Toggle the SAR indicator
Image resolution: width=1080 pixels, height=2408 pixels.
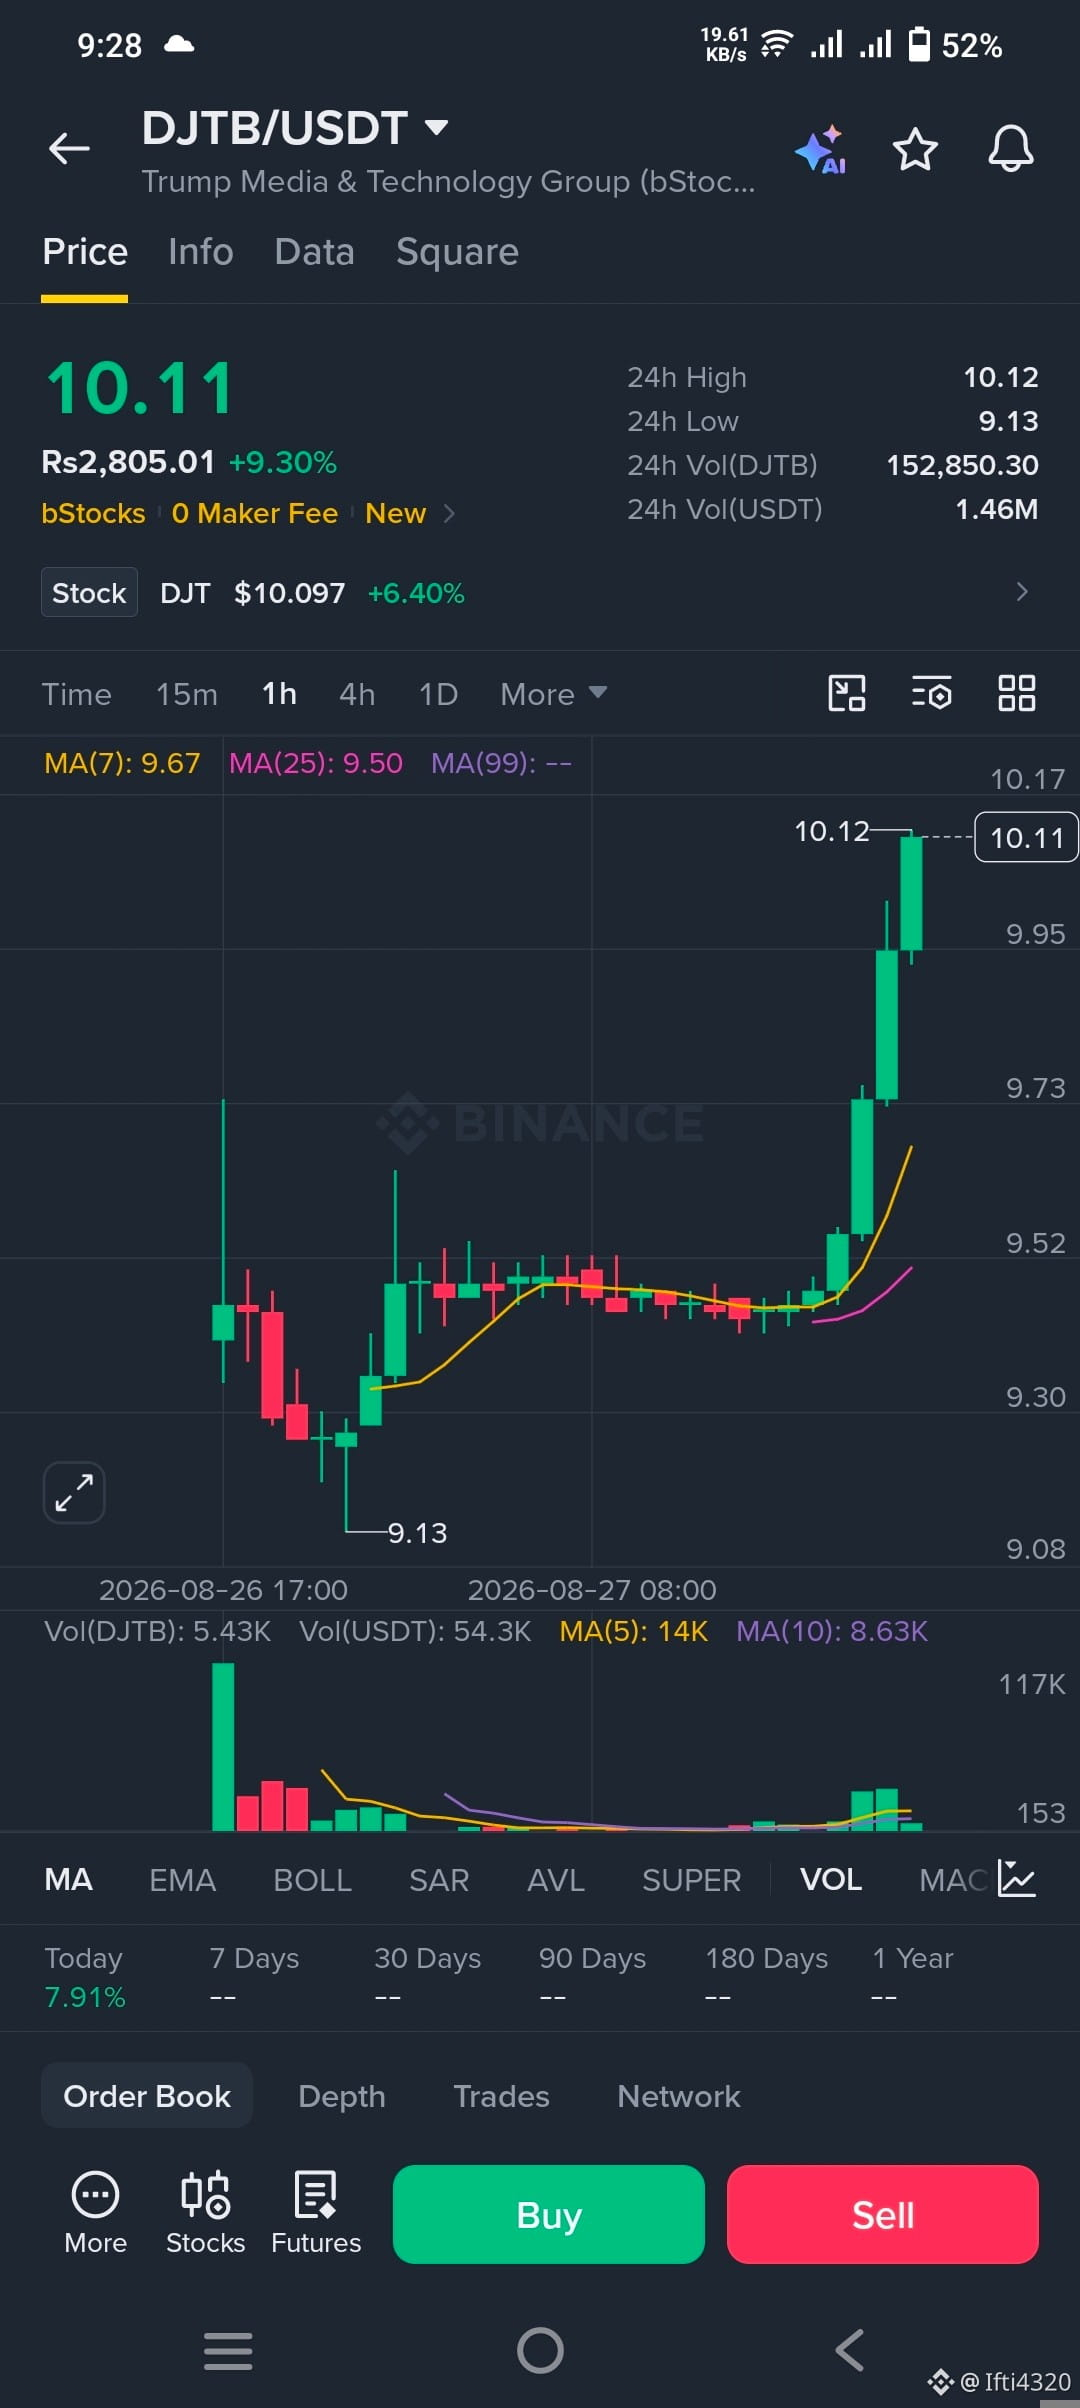[x=439, y=1880]
